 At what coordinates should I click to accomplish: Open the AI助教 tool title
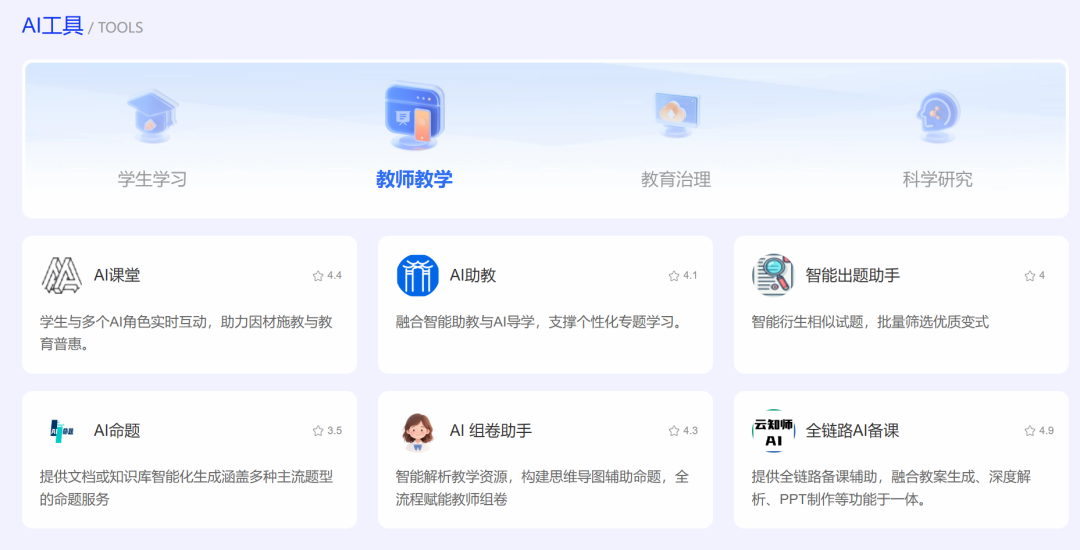[473, 275]
